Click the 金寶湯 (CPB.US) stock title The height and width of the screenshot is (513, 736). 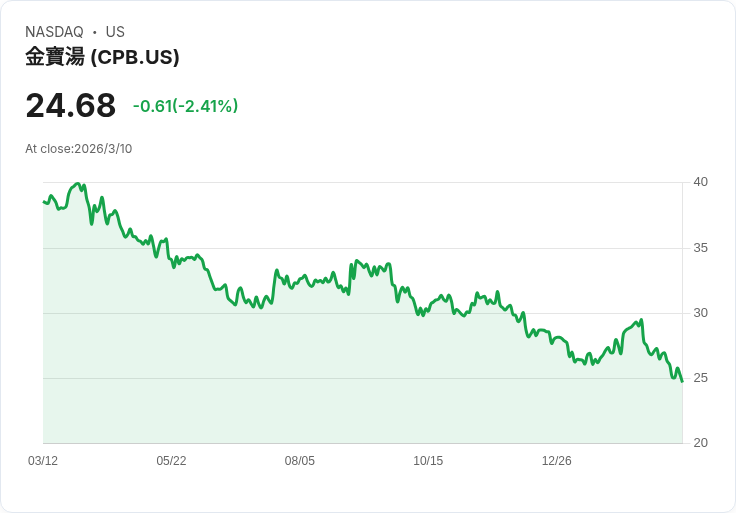[102, 57]
